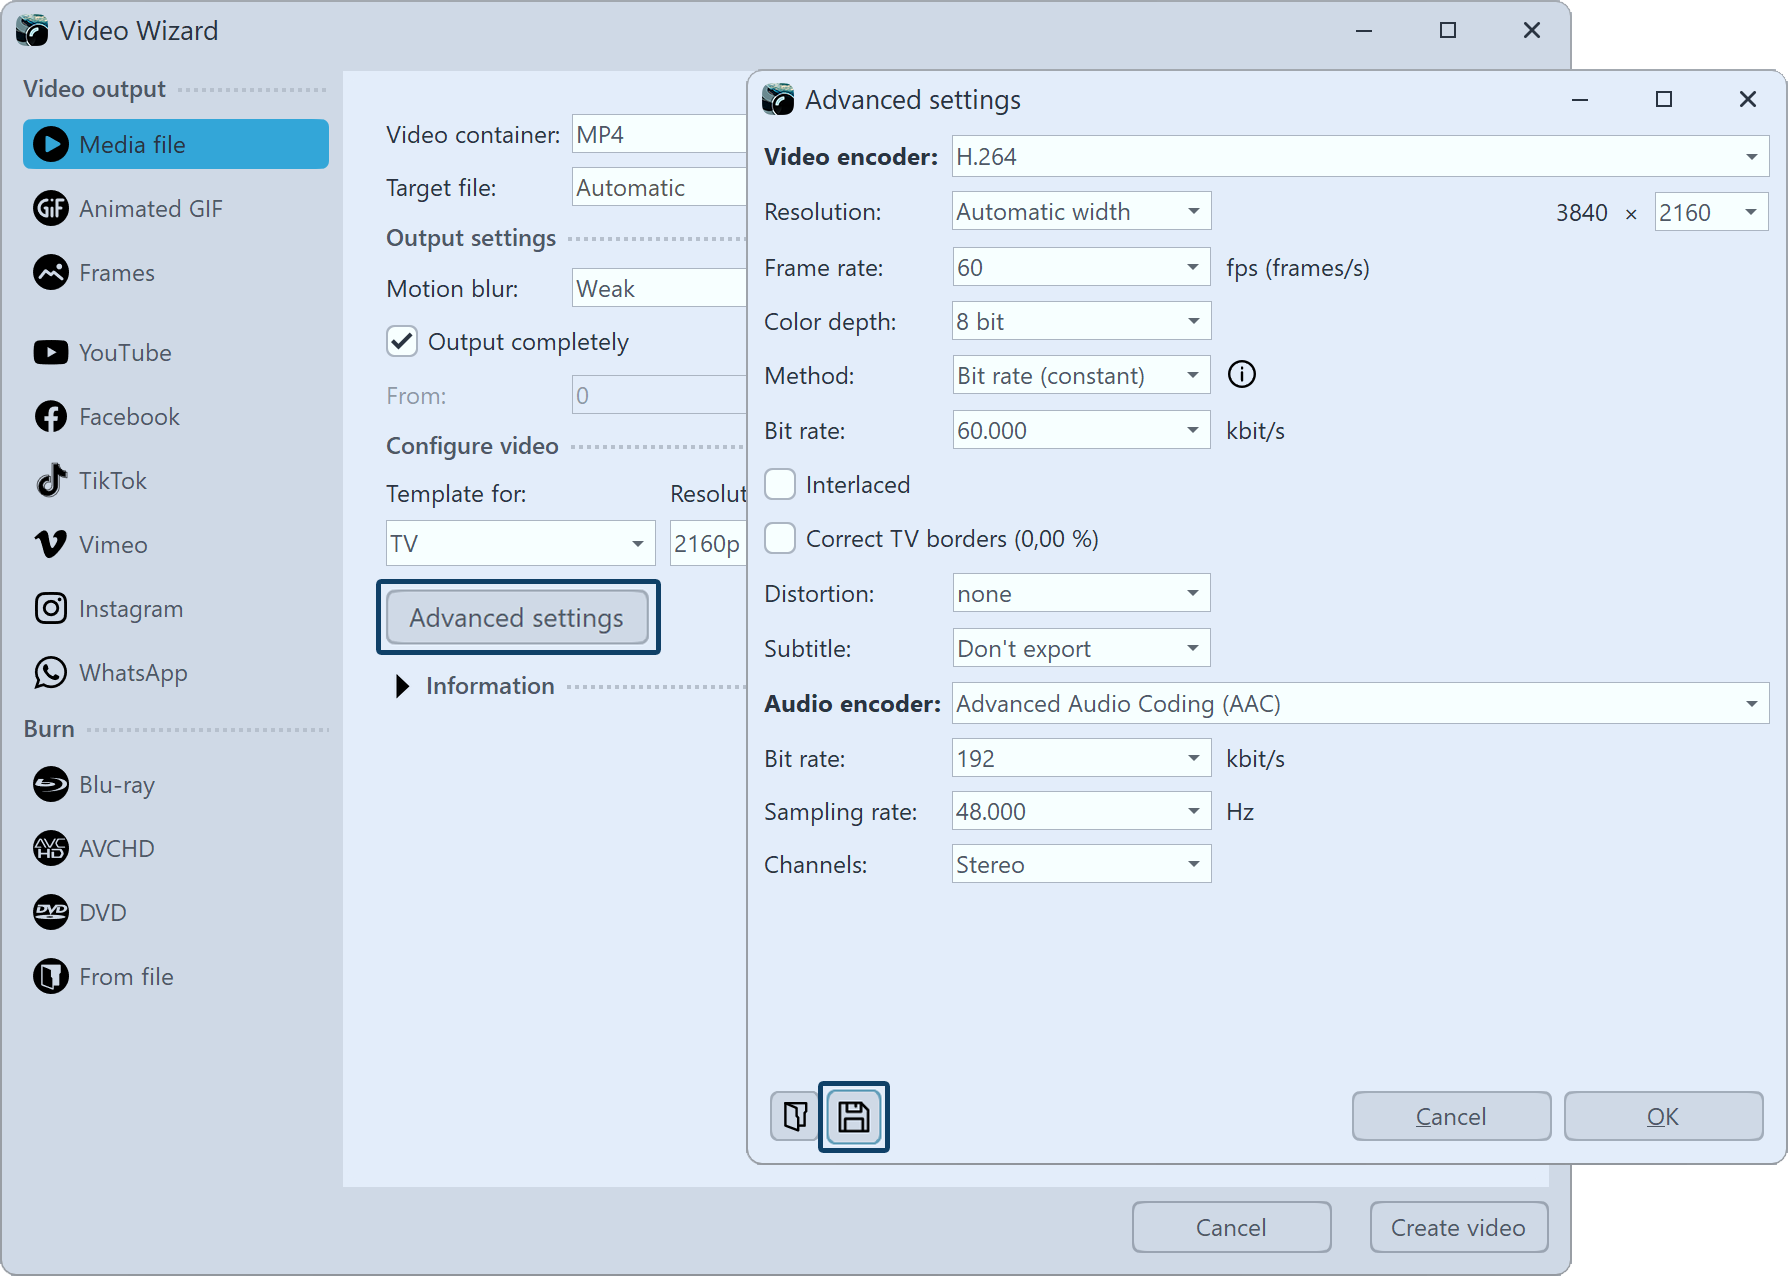Select Media file in the sidebar
Screen dimensions: 1788x1276
point(175,145)
